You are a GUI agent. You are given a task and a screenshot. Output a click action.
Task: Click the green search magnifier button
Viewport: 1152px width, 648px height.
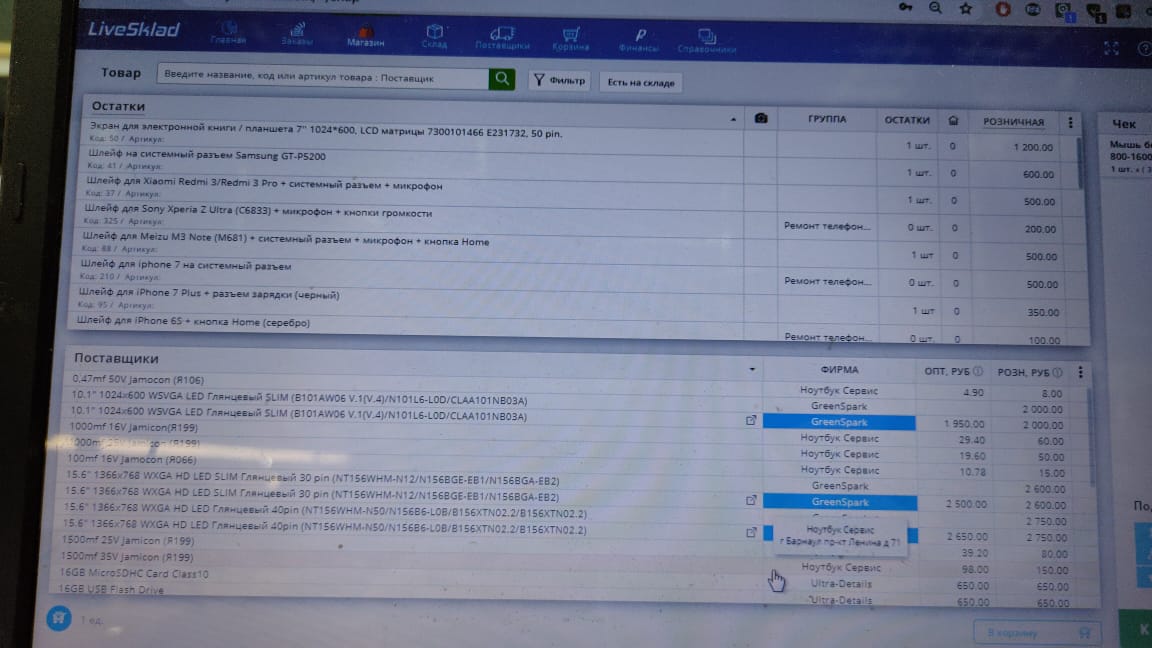(x=501, y=79)
